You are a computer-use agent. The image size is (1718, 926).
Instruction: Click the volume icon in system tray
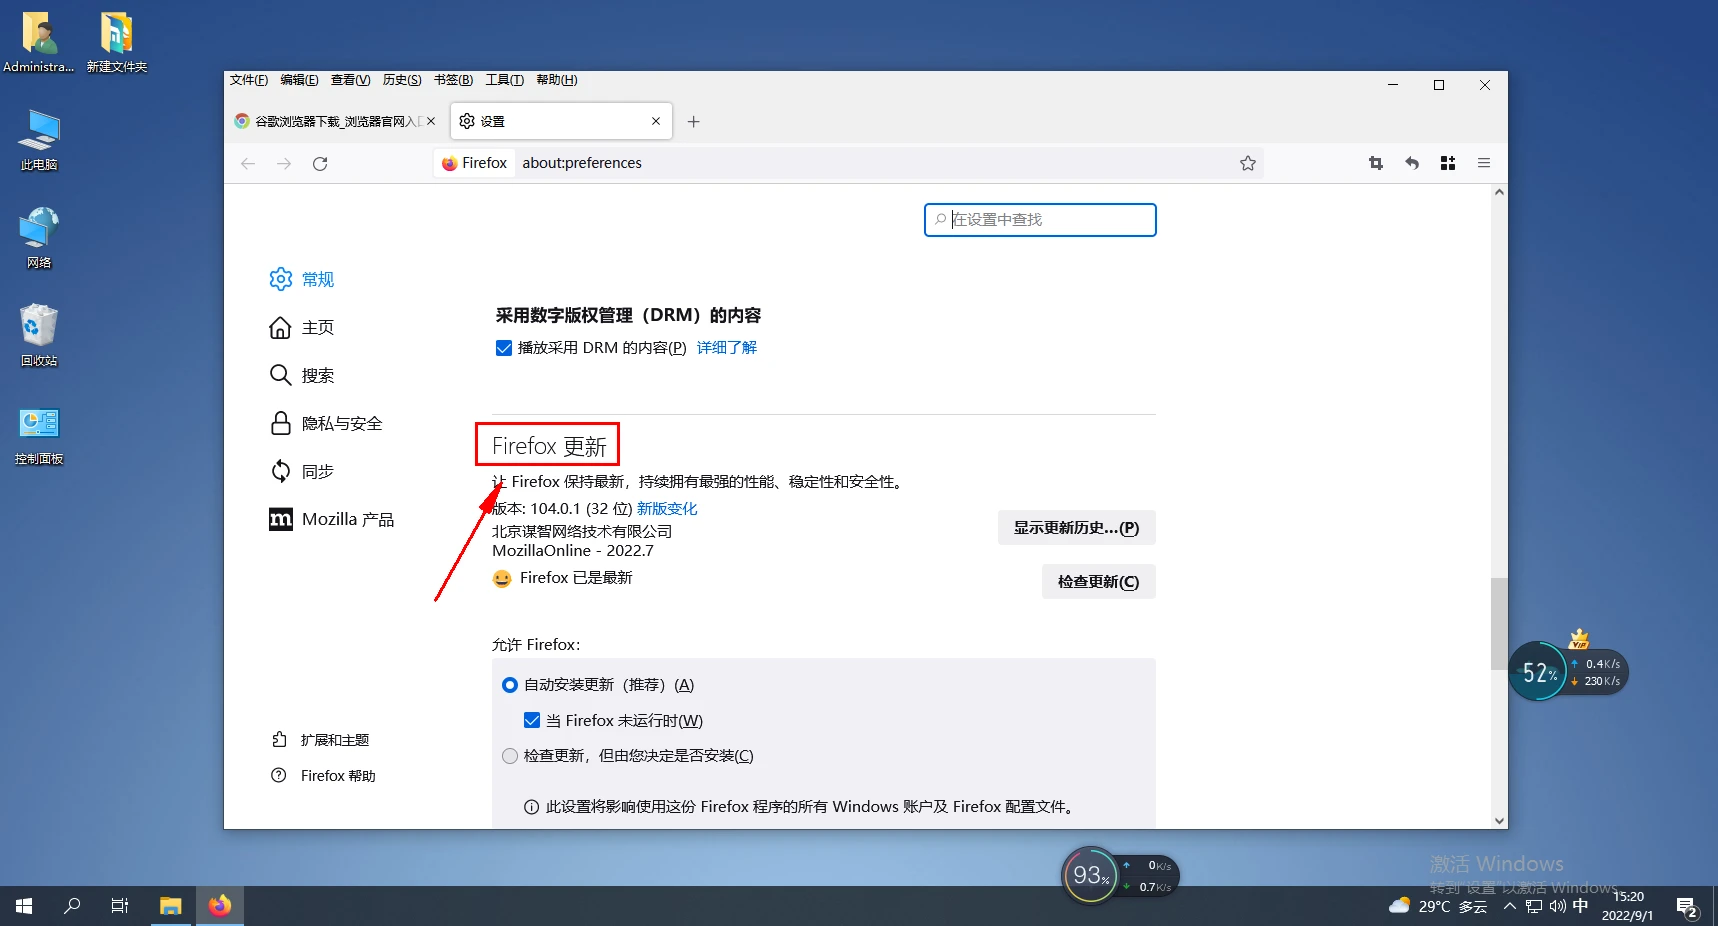pos(1557,907)
